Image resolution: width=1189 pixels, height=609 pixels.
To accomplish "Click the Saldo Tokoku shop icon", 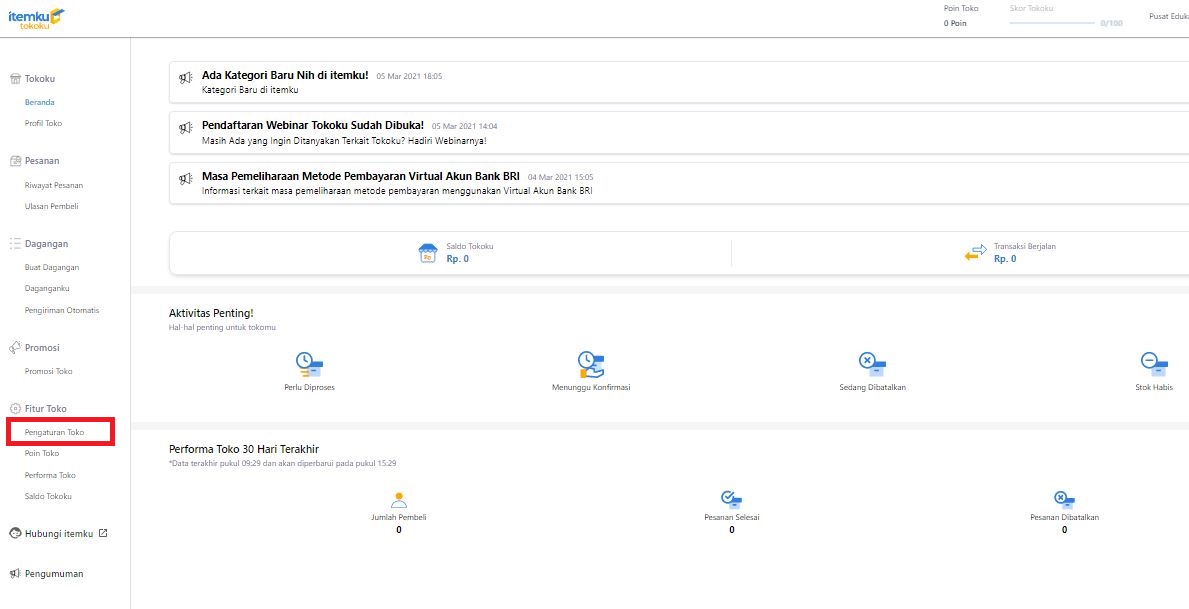I will click(428, 253).
